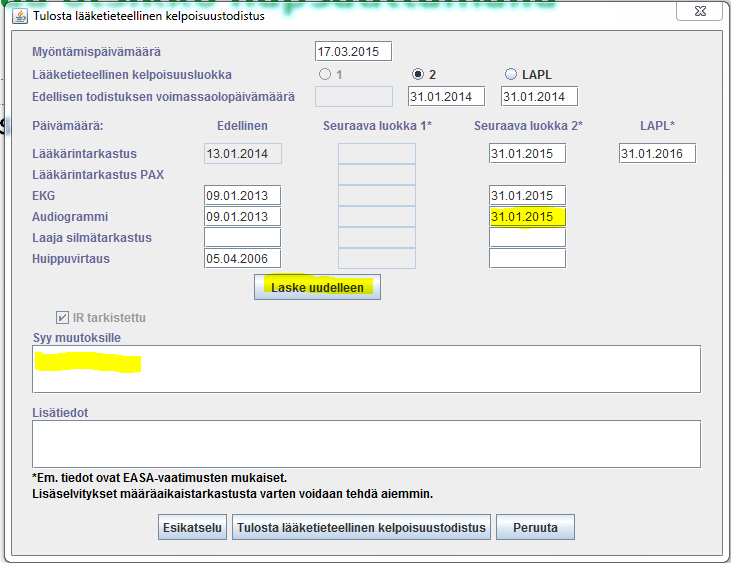Screen dimensions: 731x563
Task: Click Lääkärintarkastus Seuraava luokka 2 date field
Action: point(527,153)
